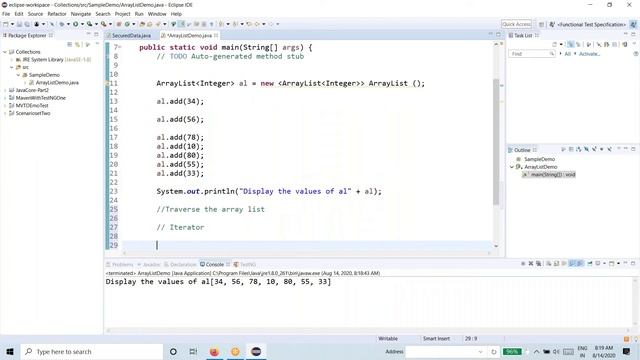Open Package Explorer view menu triangle
Screen dimensions: 640x360
tap(97, 44)
